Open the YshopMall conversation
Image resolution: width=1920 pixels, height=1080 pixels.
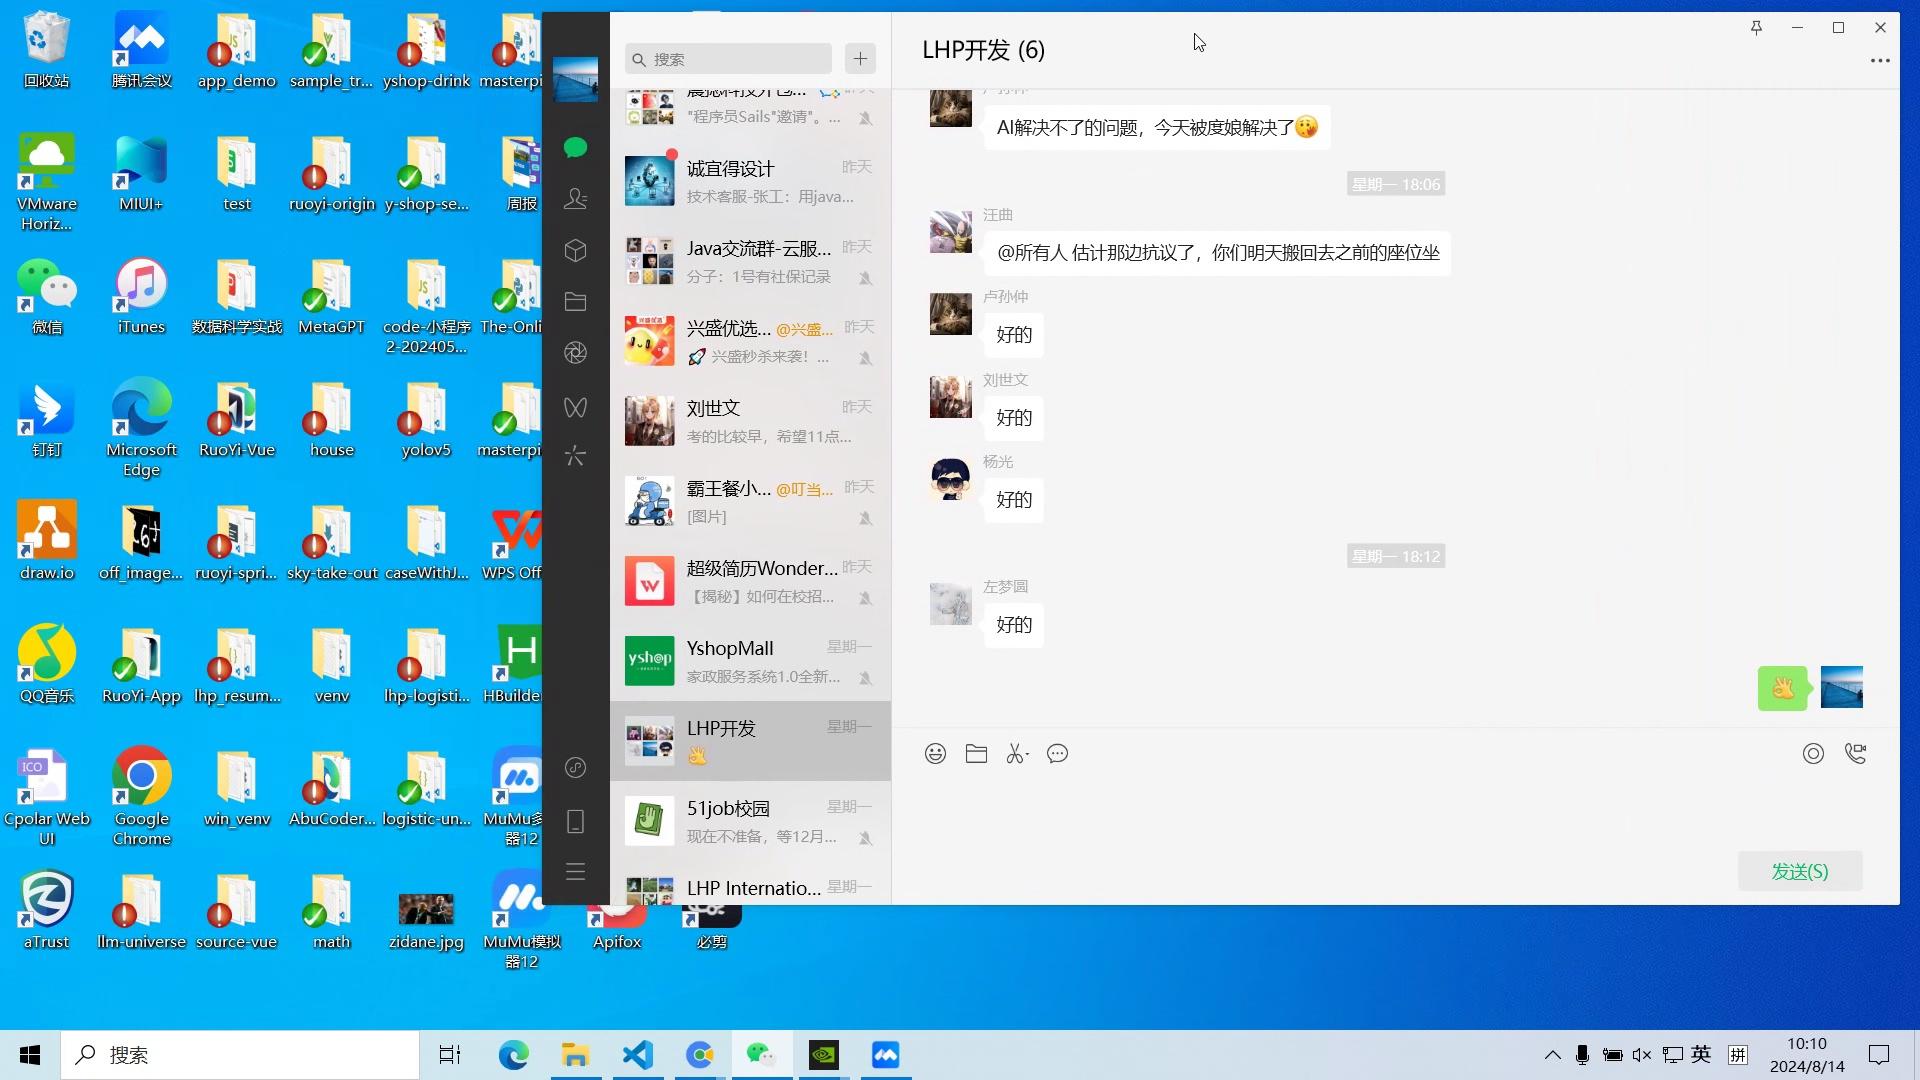pyautogui.click(x=750, y=661)
